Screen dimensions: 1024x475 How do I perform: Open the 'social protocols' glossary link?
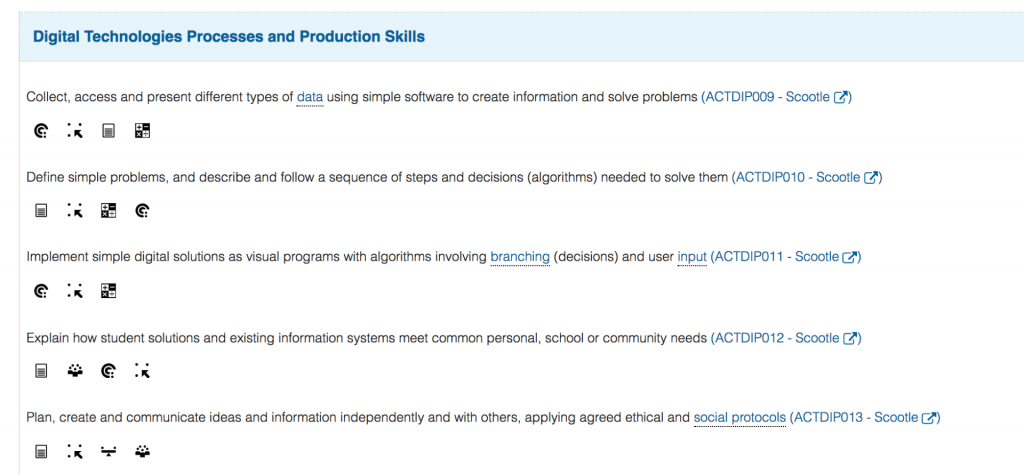coord(740,418)
